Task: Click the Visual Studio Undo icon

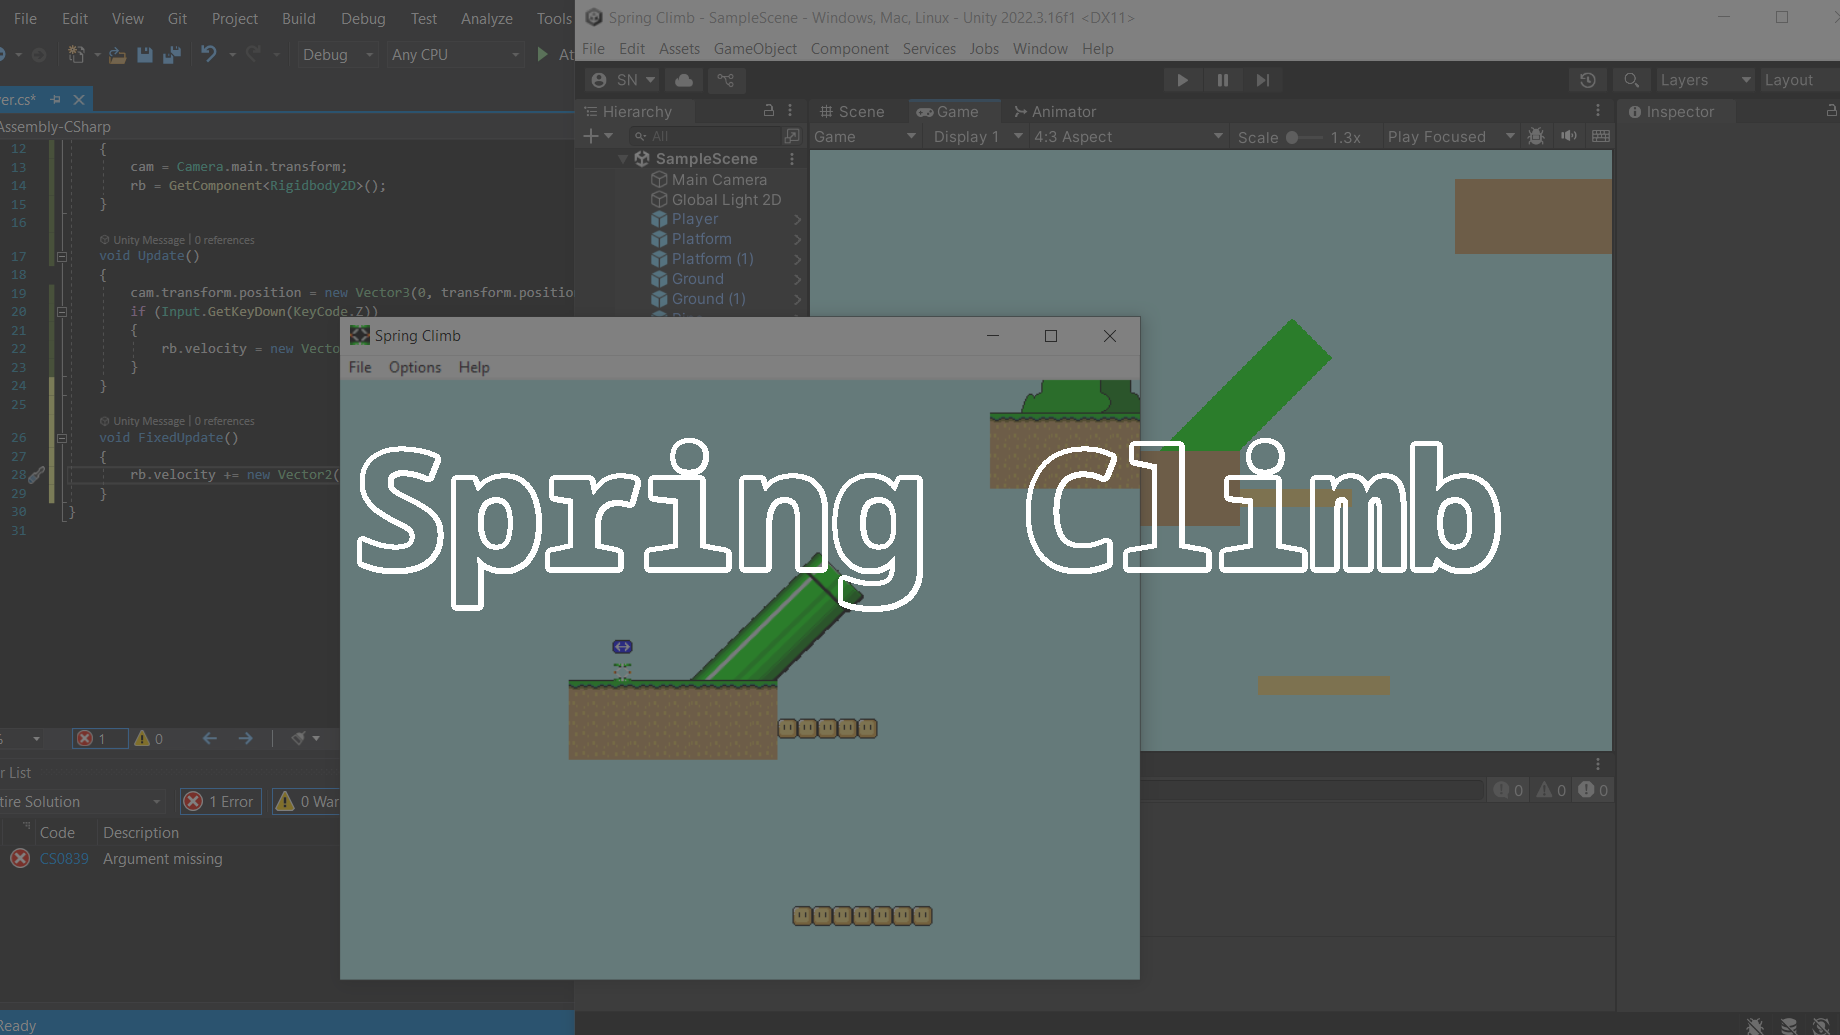Action: pyautogui.click(x=208, y=55)
